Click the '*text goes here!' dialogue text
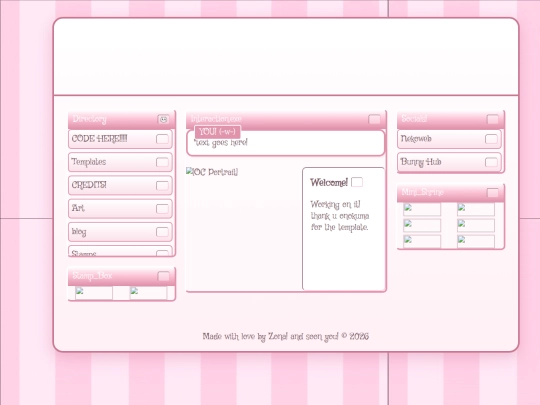540x405 pixels. (220, 142)
